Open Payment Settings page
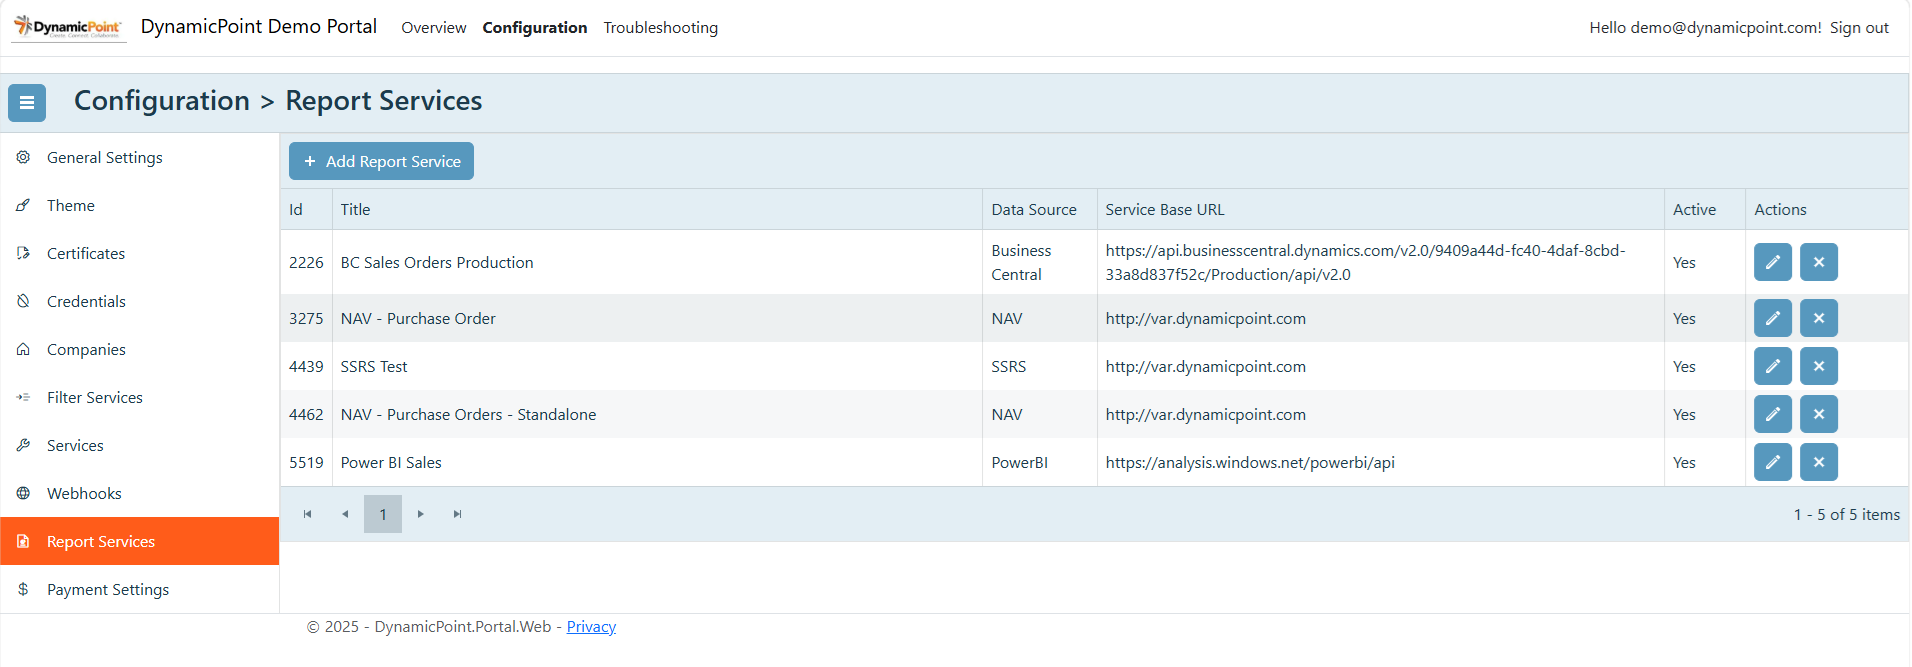The width and height of the screenshot is (1912, 667). pos(140,589)
